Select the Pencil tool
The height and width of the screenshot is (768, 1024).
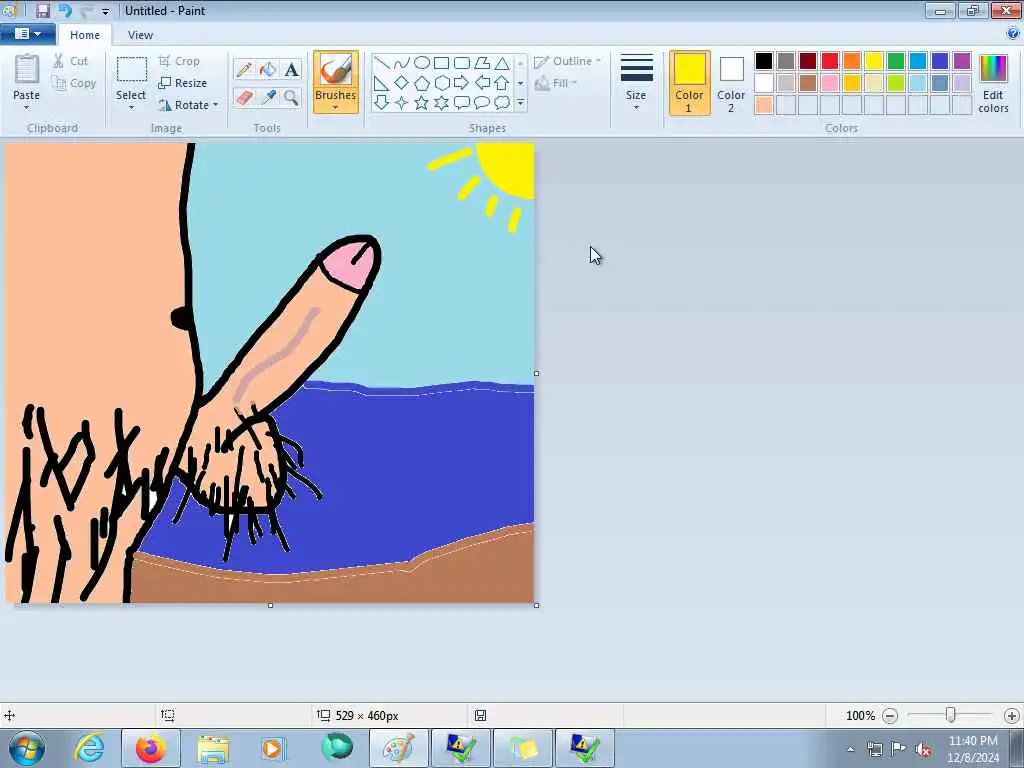pyautogui.click(x=244, y=69)
